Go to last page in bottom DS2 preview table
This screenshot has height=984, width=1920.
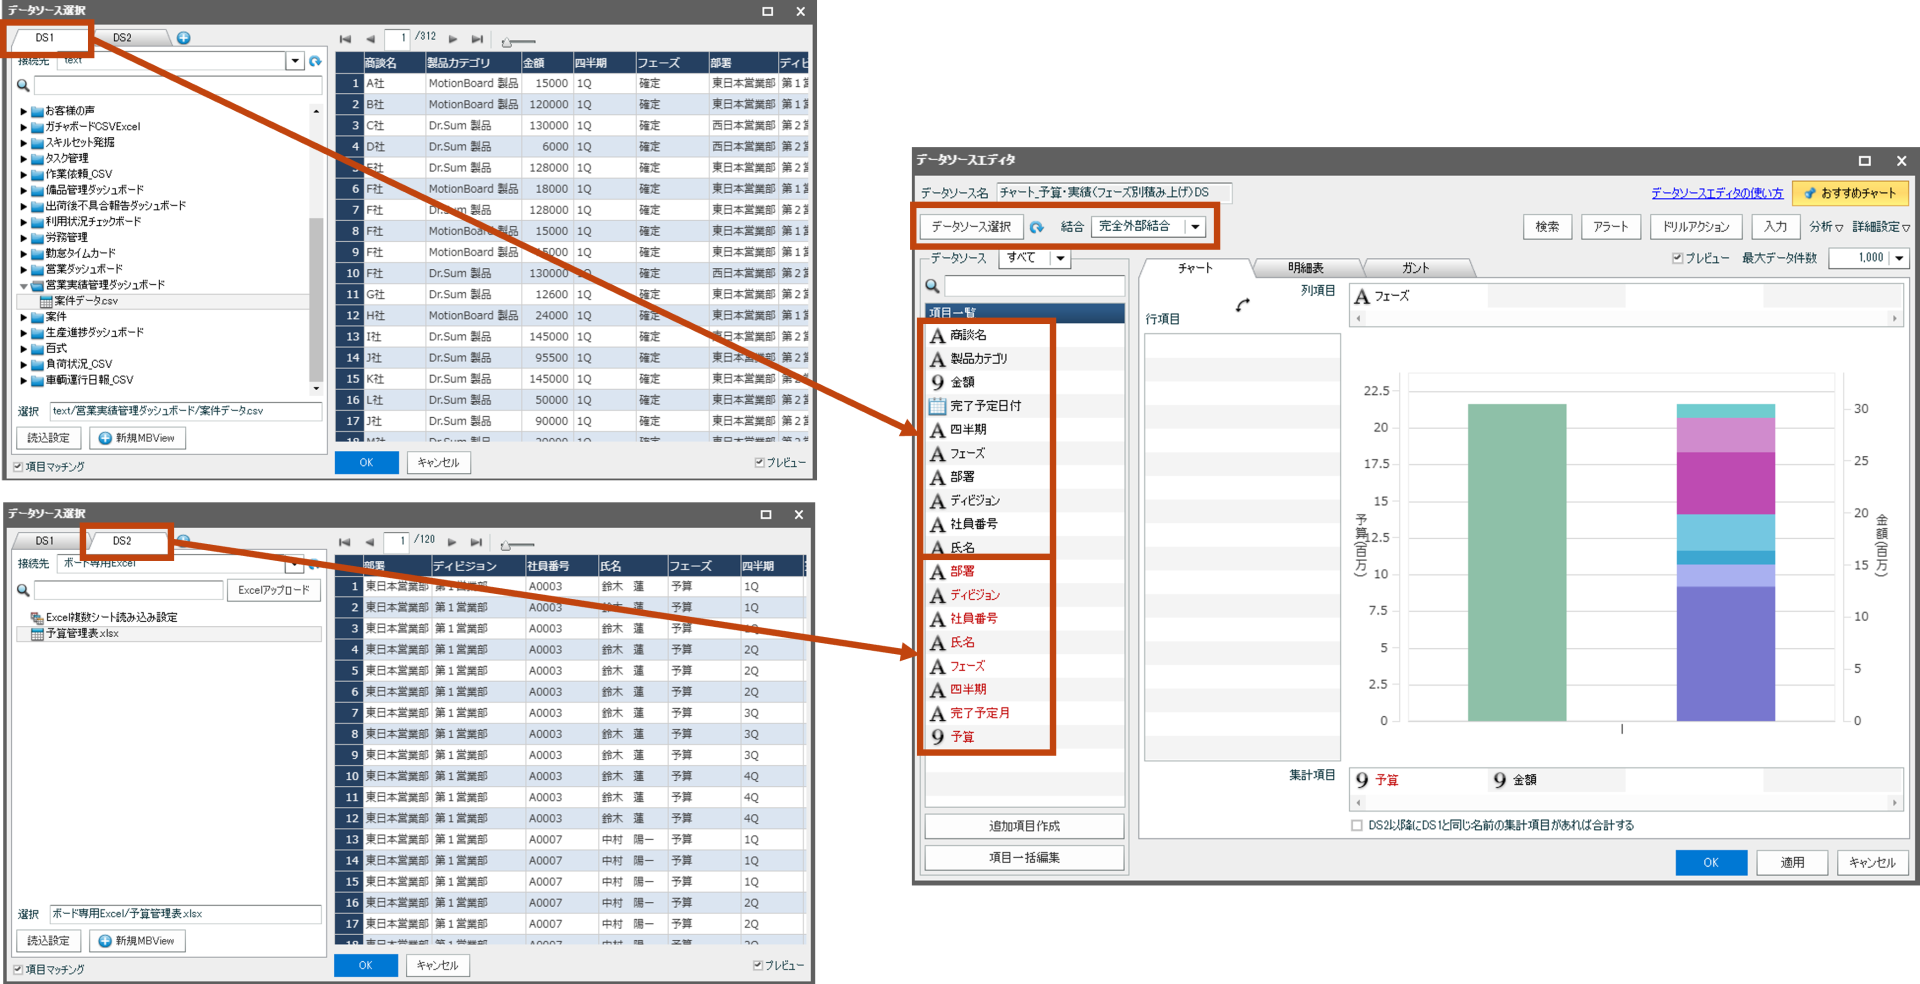(476, 542)
